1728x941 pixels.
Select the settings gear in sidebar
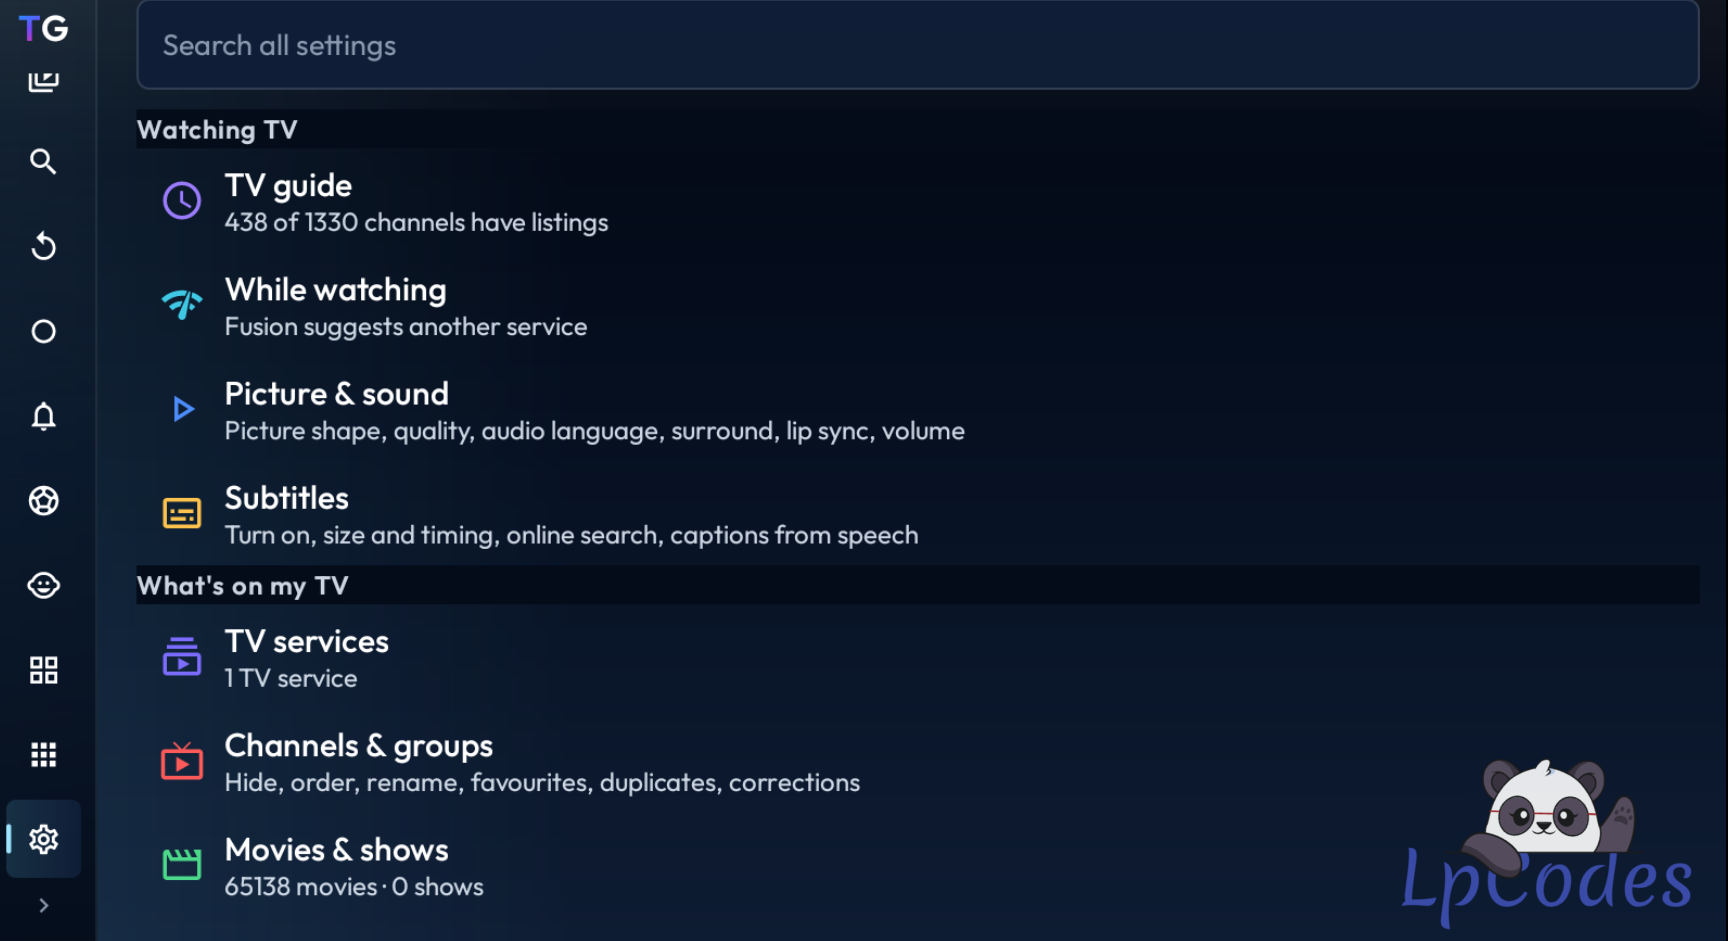[43, 839]
